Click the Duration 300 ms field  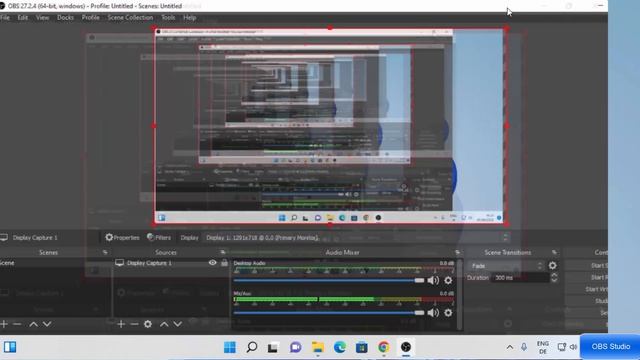point(520,278)
